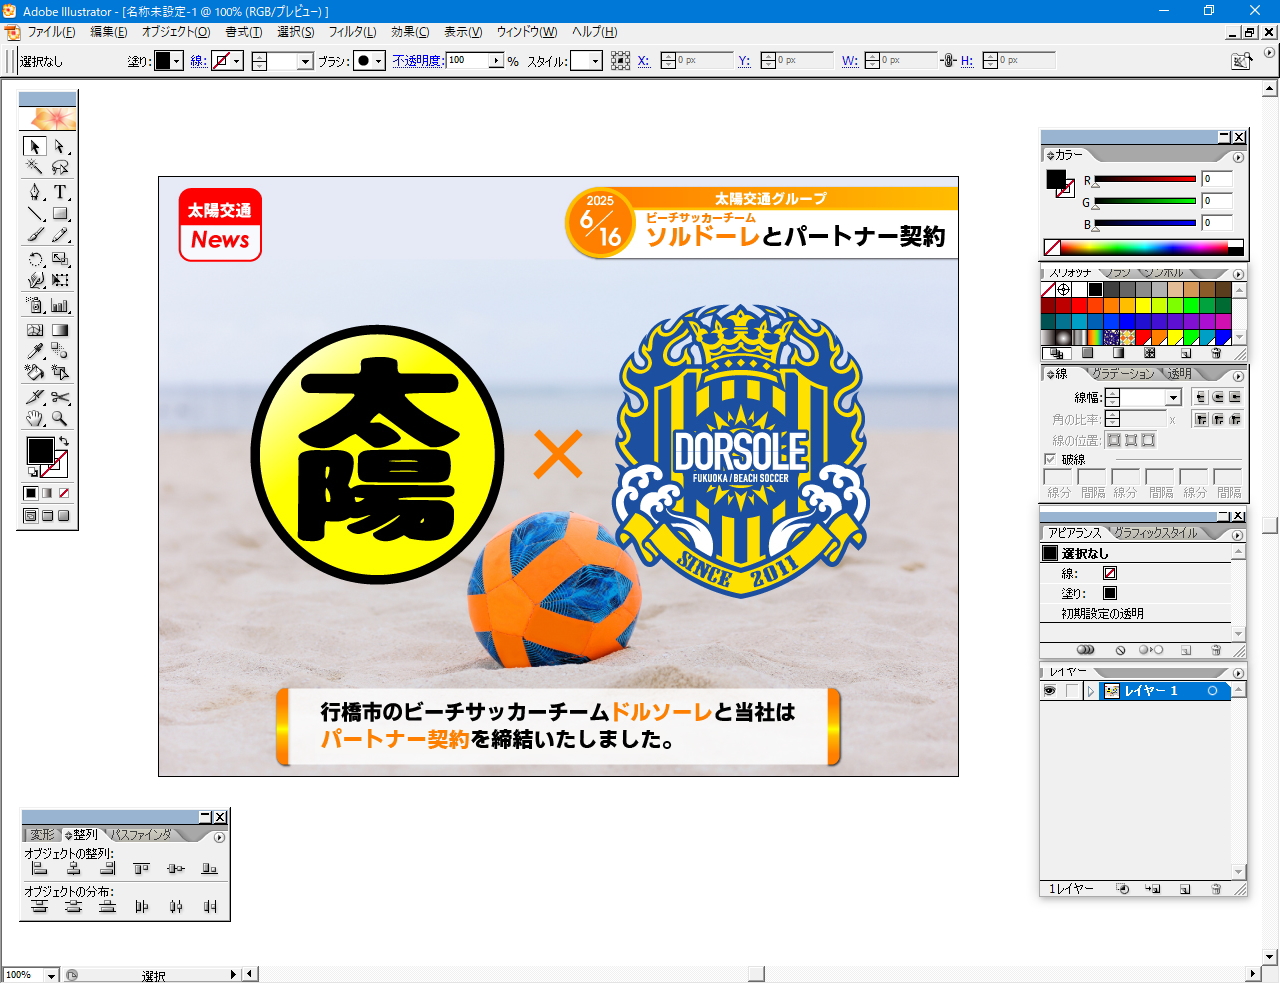The height and width of the screenshot is (984, 1280).
Task: Select the Column Graph tool
Action: point(60,306)
